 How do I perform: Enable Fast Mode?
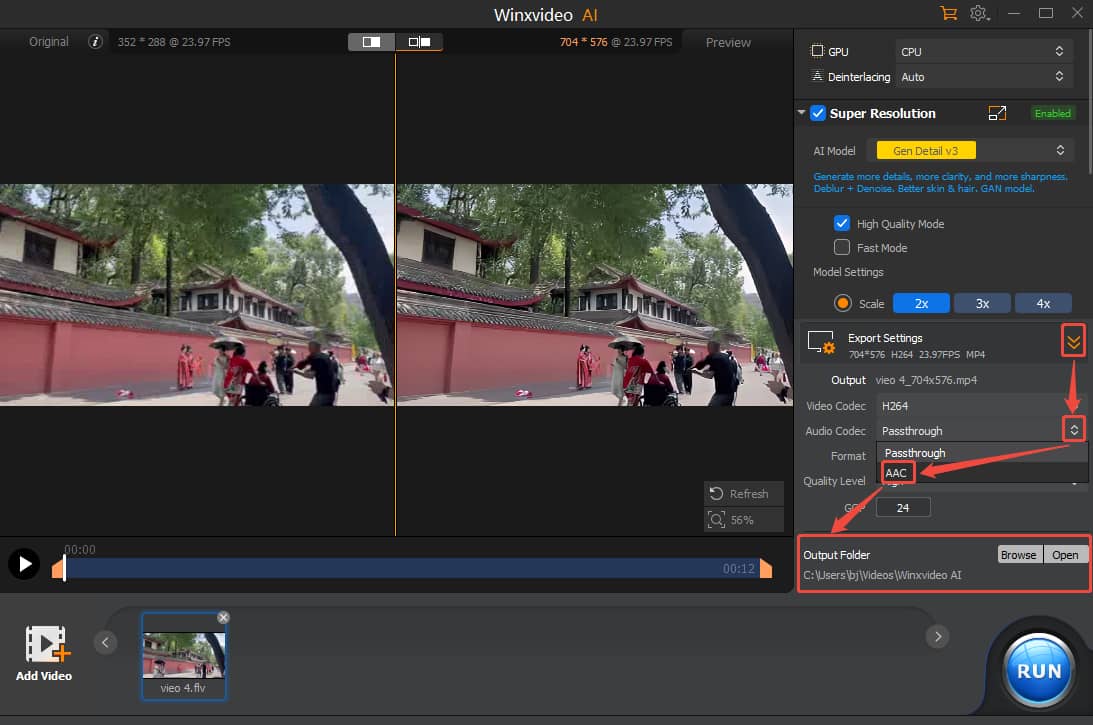click(842, 247)
